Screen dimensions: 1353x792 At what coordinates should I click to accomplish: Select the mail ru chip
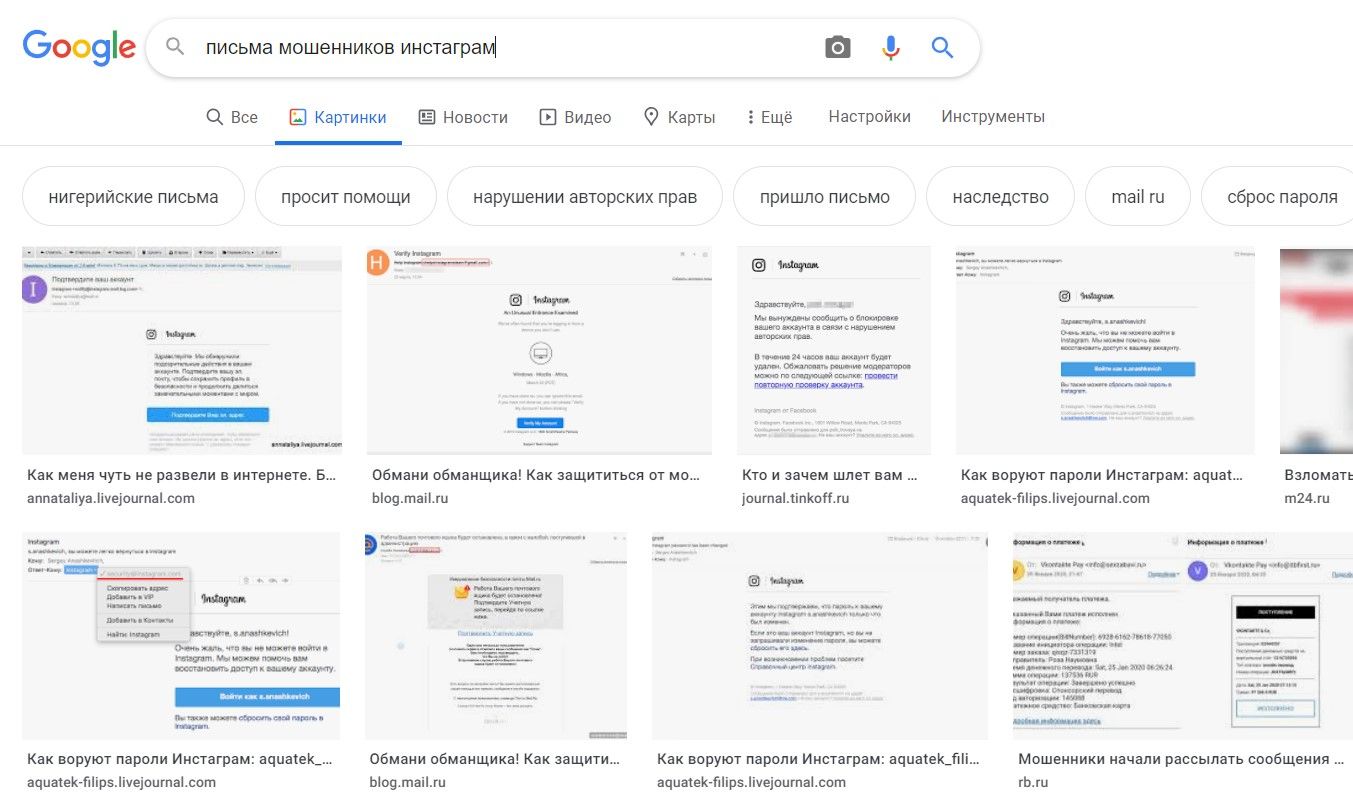1138,196
